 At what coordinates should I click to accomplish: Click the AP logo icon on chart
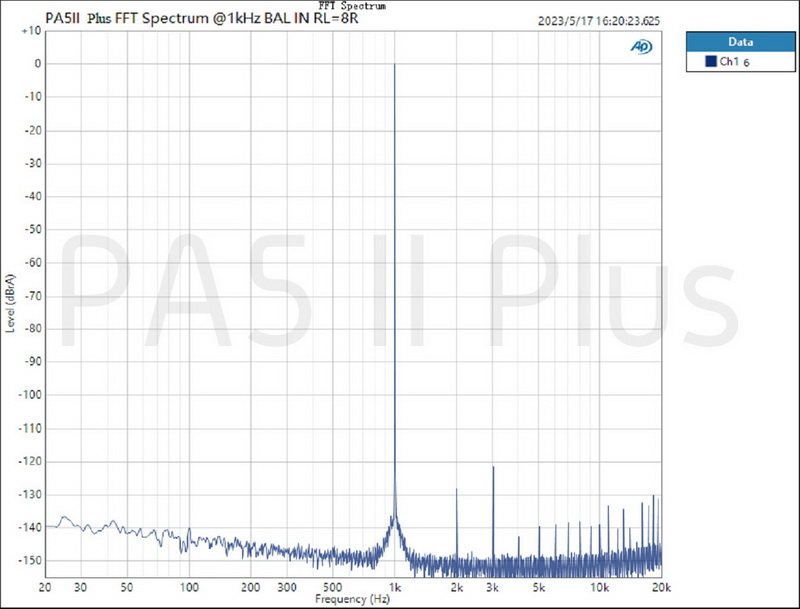[640, 46]
